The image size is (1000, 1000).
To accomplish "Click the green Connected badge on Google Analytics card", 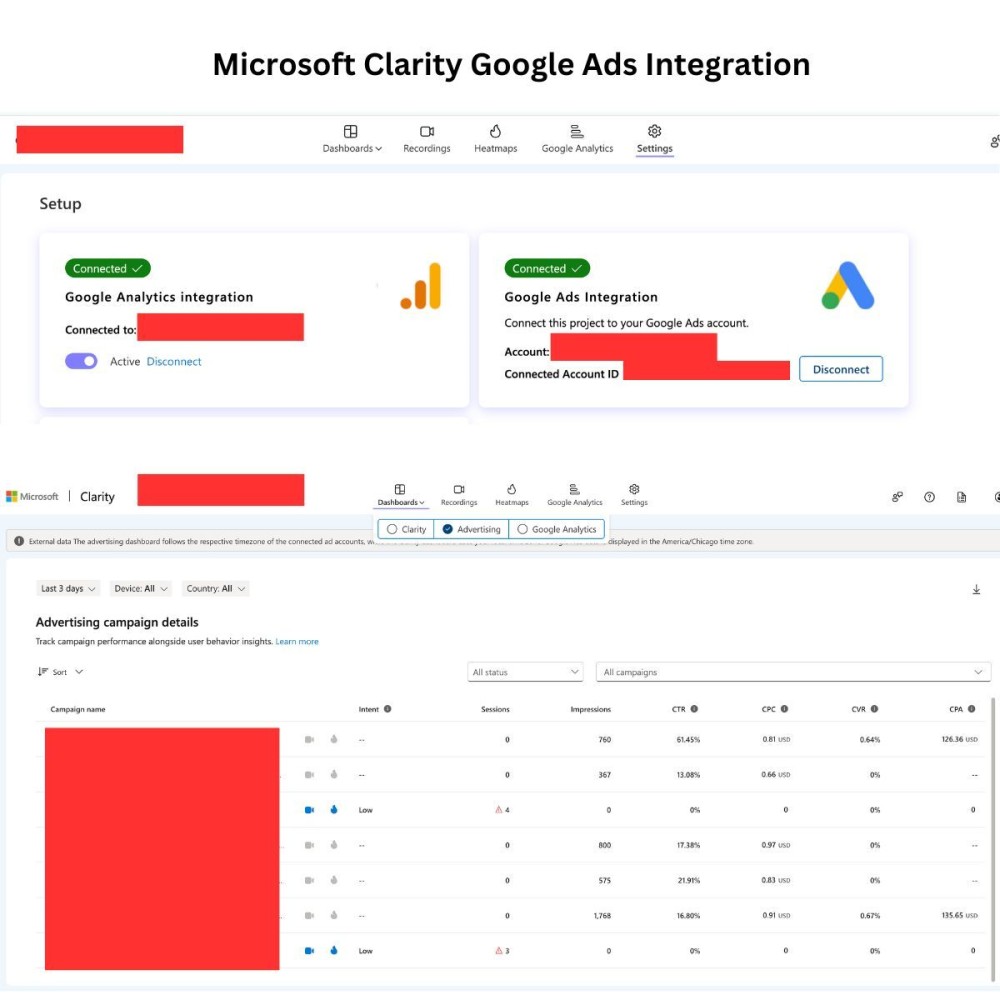I will [108, 268].
